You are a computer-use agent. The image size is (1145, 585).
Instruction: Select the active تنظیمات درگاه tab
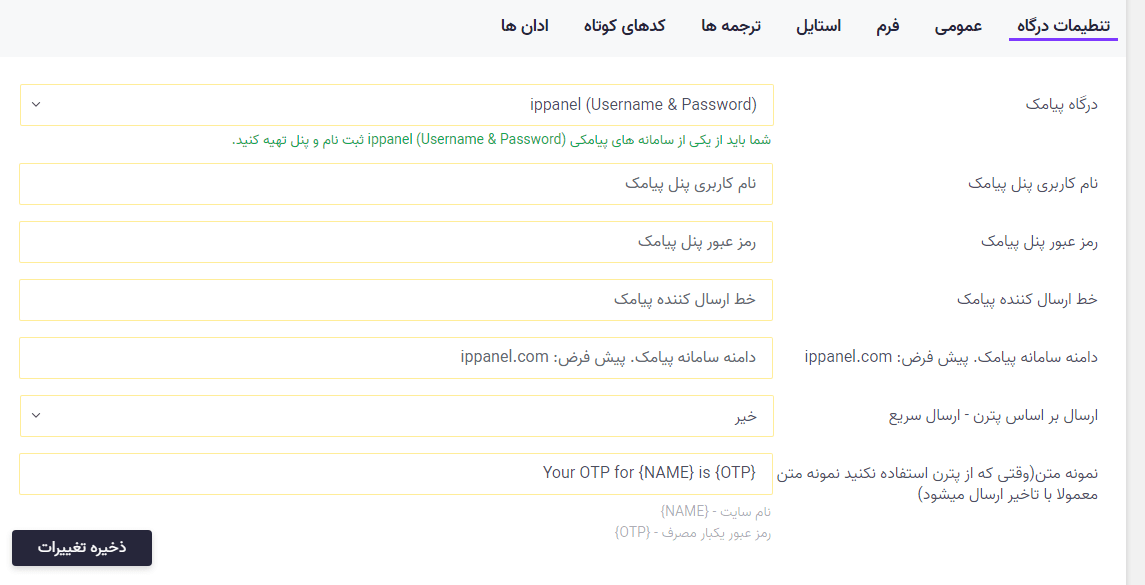(x=1063, y=26)
